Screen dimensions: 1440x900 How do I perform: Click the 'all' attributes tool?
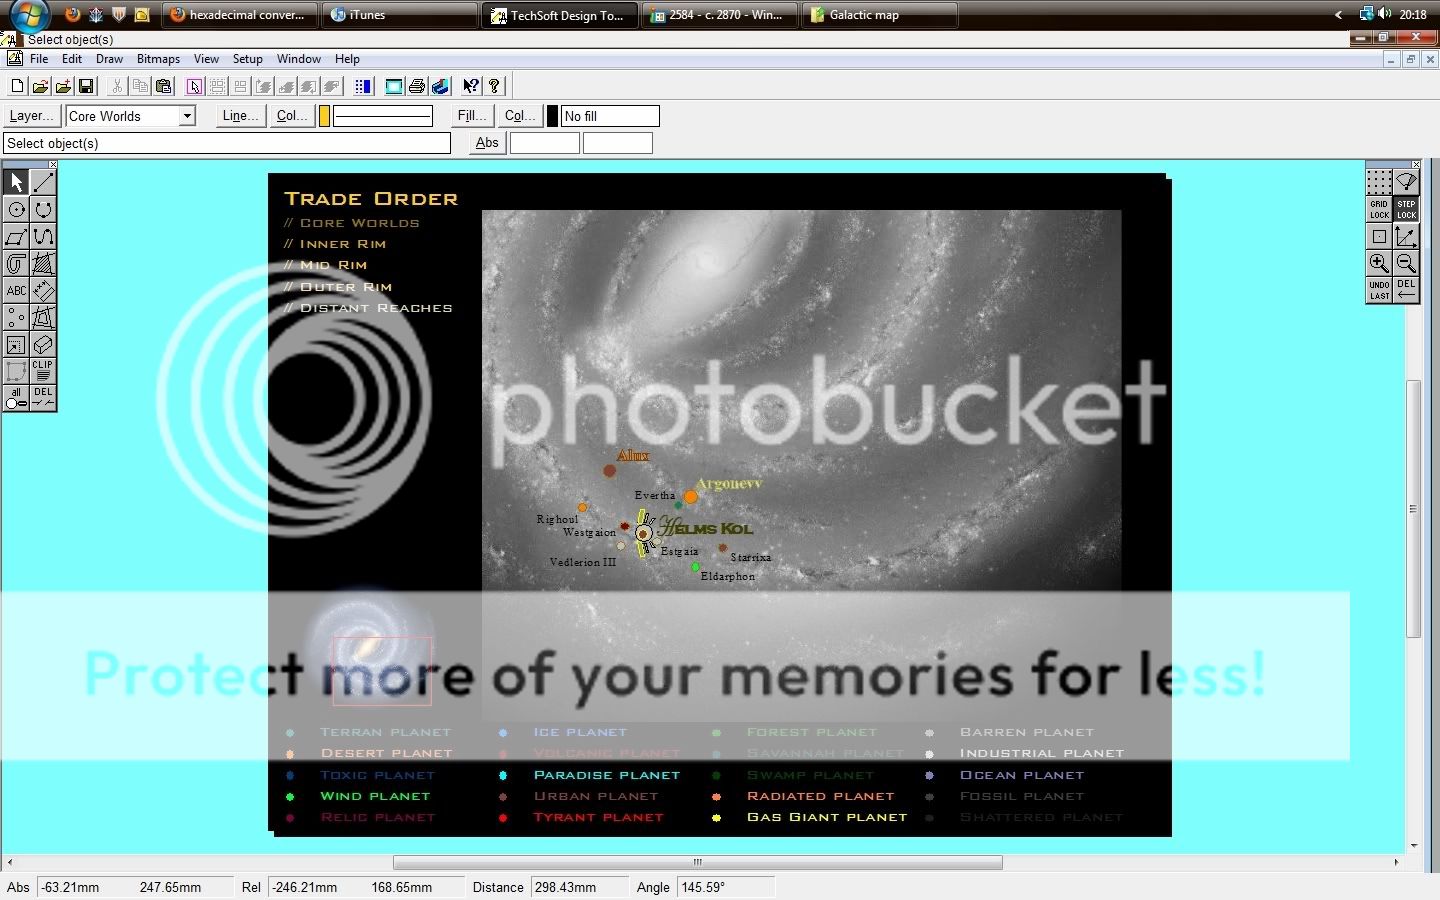pyautogui.click(x=16, y=398)
